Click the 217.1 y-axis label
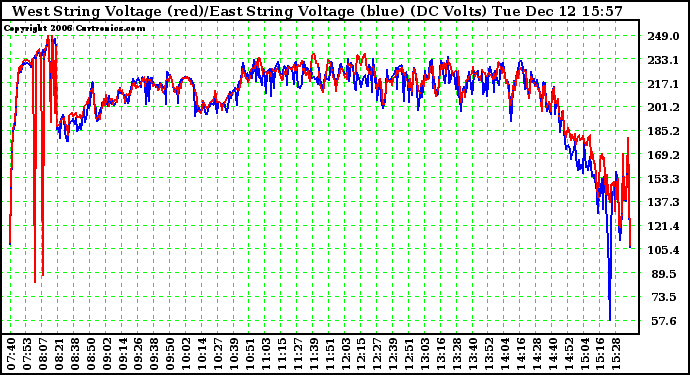The height and width of the screenshot is (375, 690). [663, 84]
